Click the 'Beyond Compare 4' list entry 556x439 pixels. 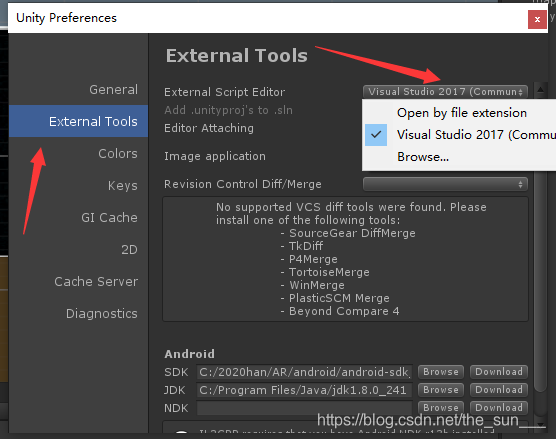coord(344,311)
